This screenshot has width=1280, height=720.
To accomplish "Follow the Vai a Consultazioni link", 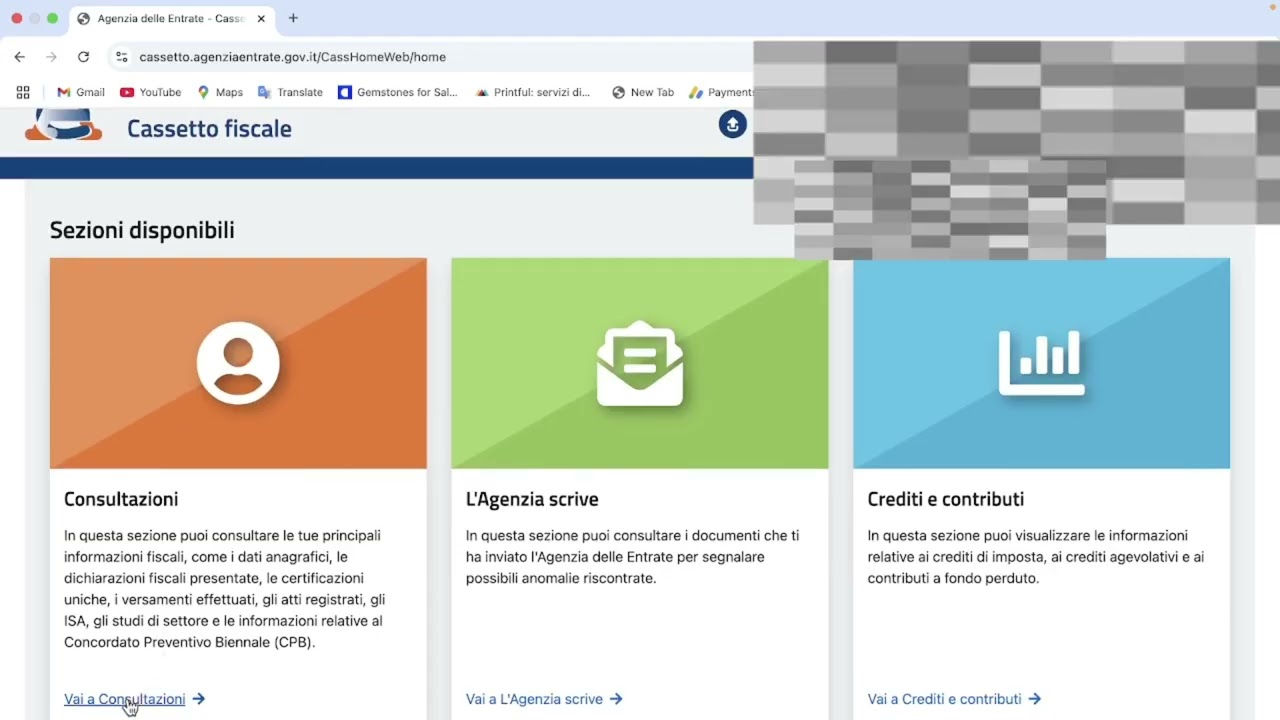I will point(125,699).
